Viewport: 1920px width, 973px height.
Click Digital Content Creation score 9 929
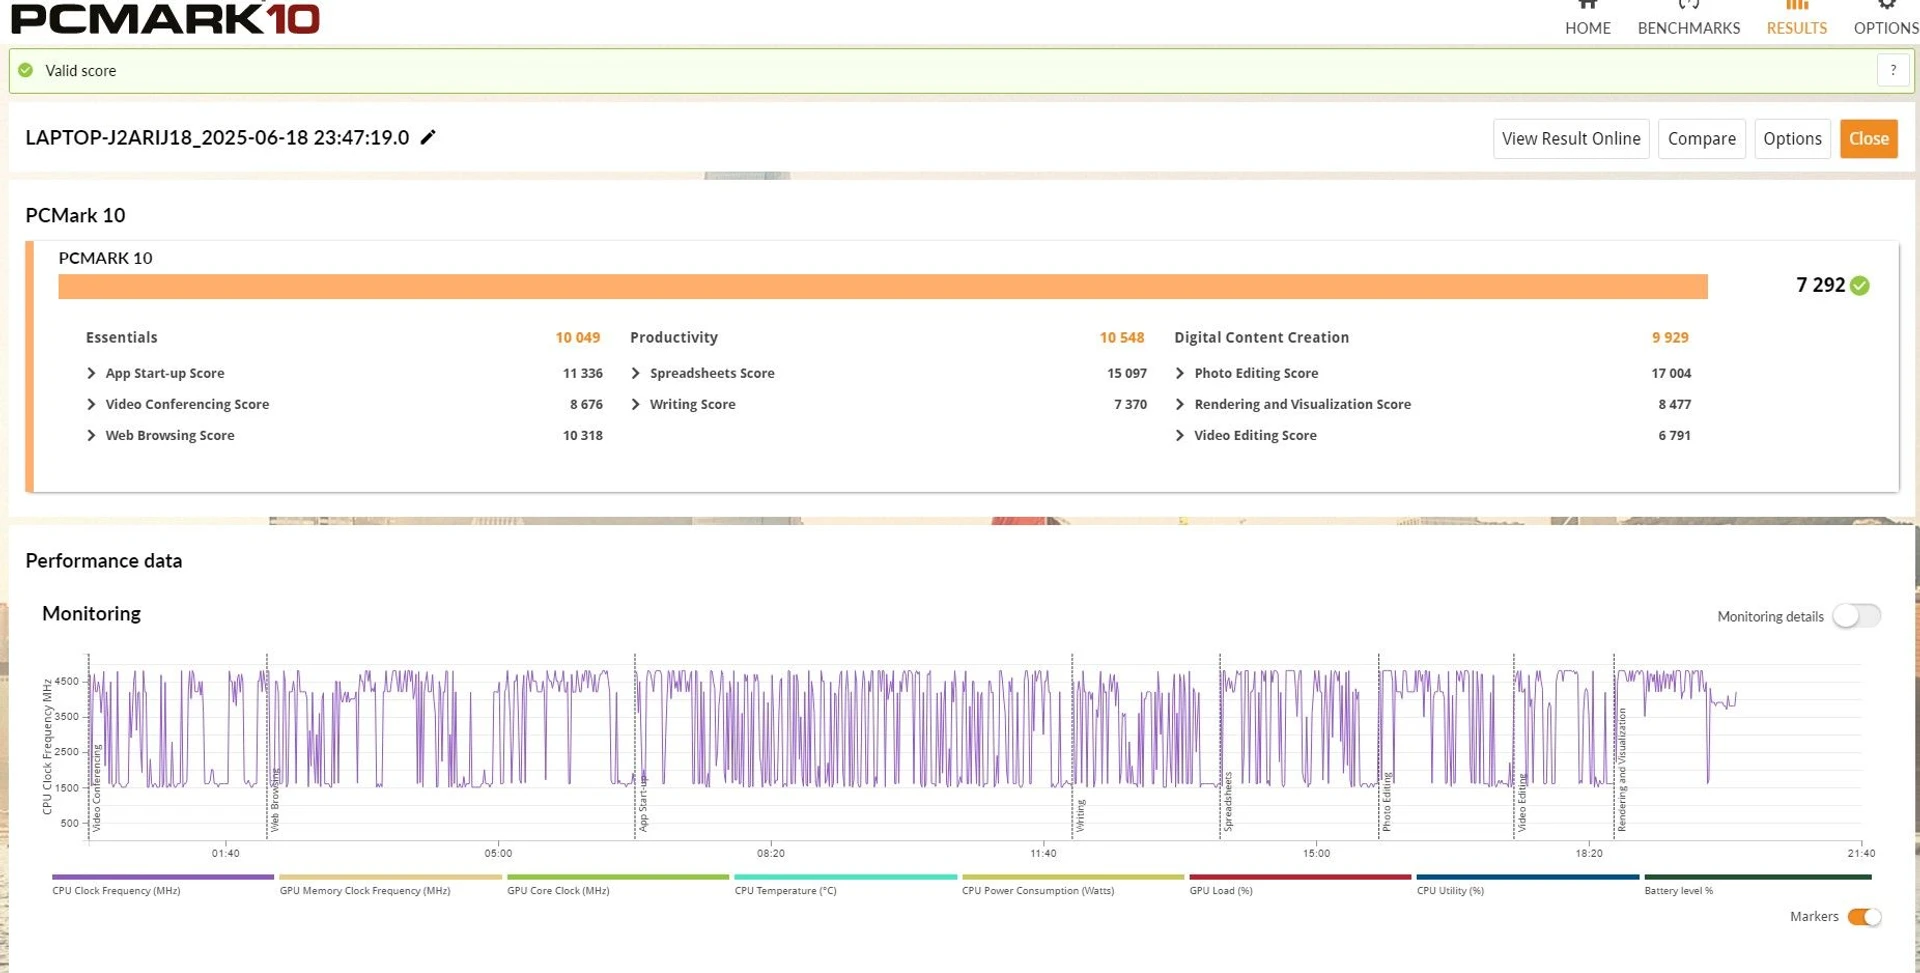[x=1670, y=338]
